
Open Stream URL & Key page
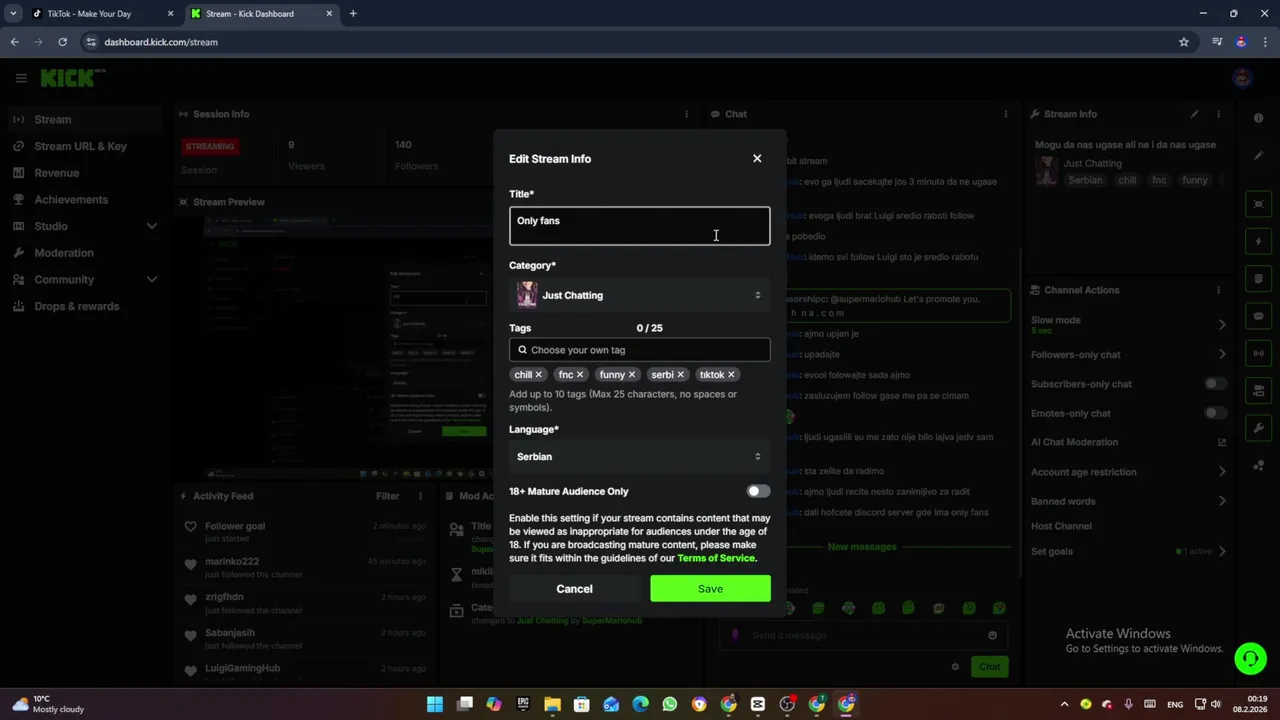(80, 146)
